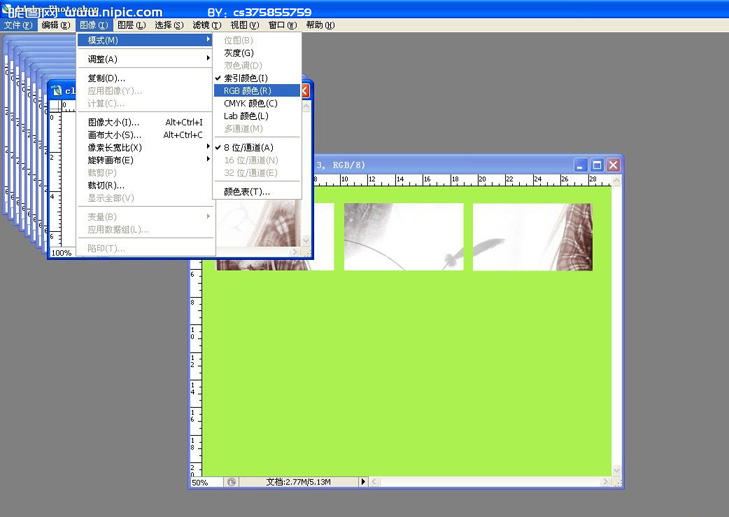Expand the 变量(B) submenu

(x=145, y=217)
